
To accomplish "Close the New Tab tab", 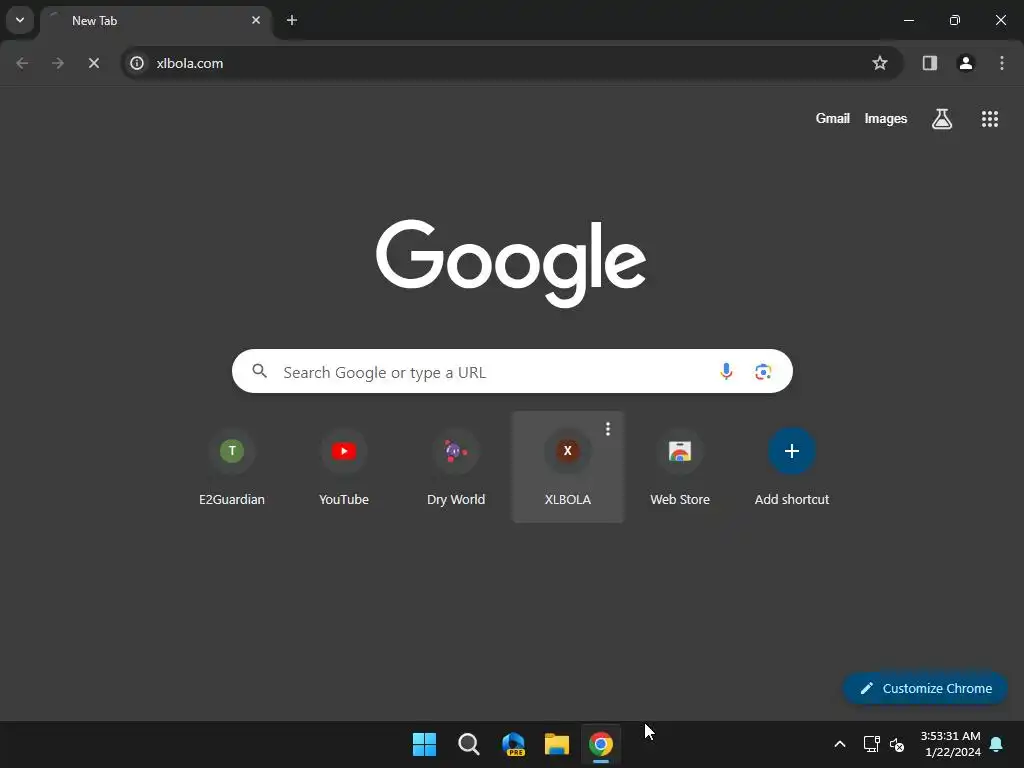I will tap(256, 20).
